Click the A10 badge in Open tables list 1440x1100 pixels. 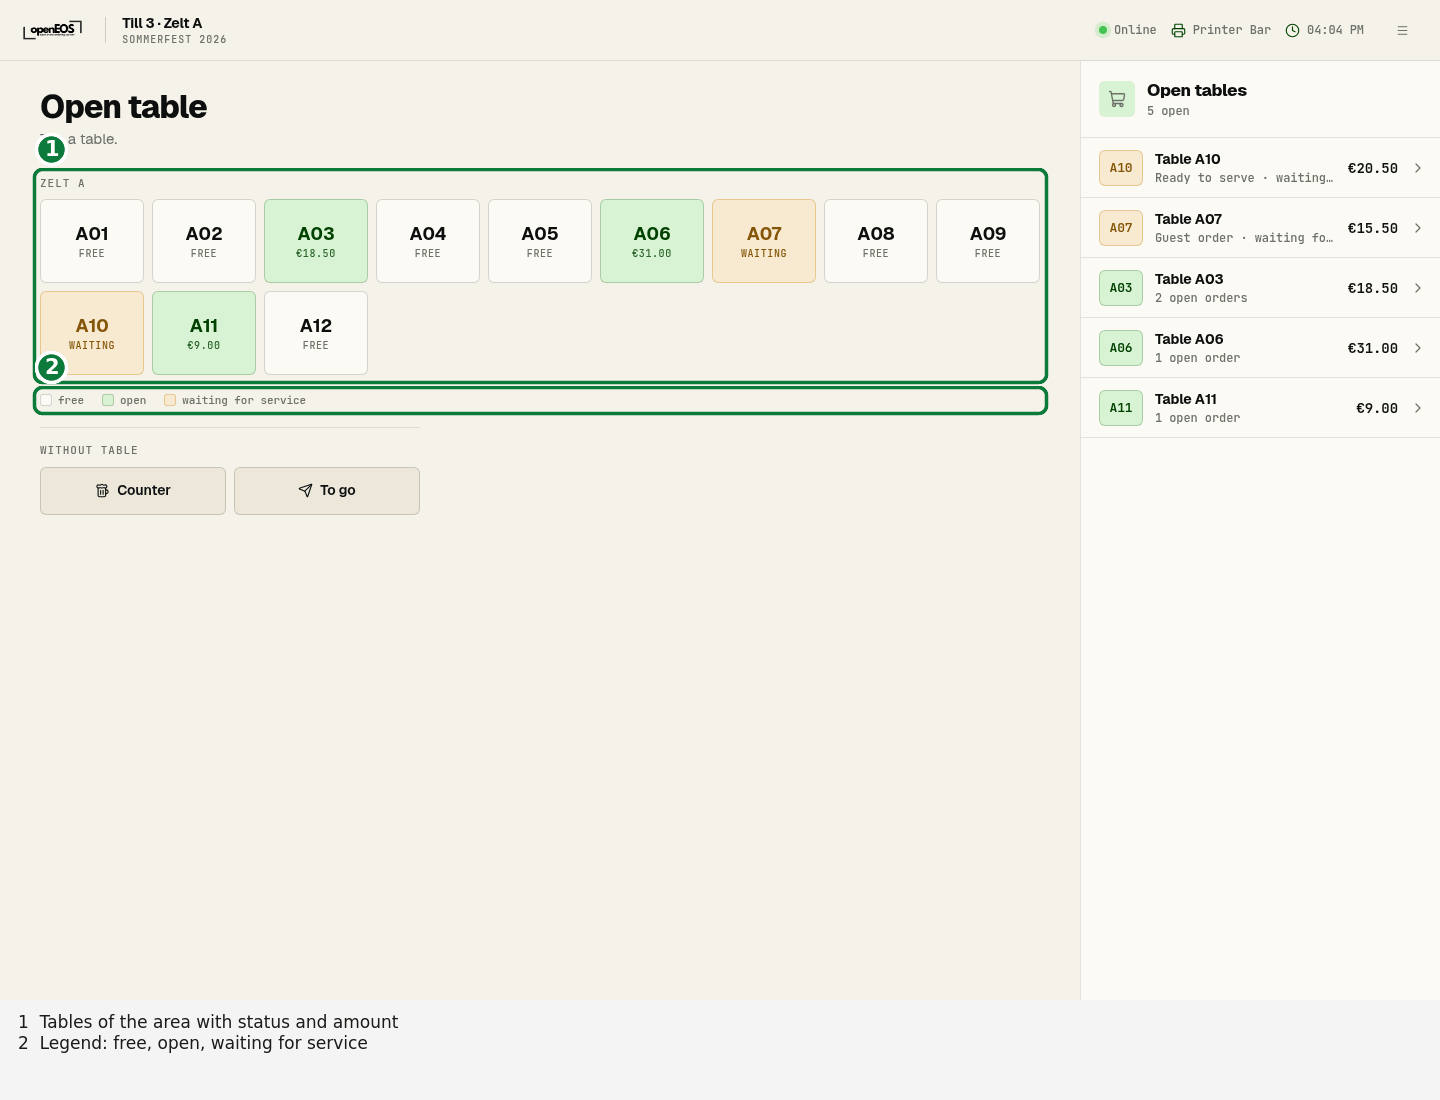[x=1121, y=168]
